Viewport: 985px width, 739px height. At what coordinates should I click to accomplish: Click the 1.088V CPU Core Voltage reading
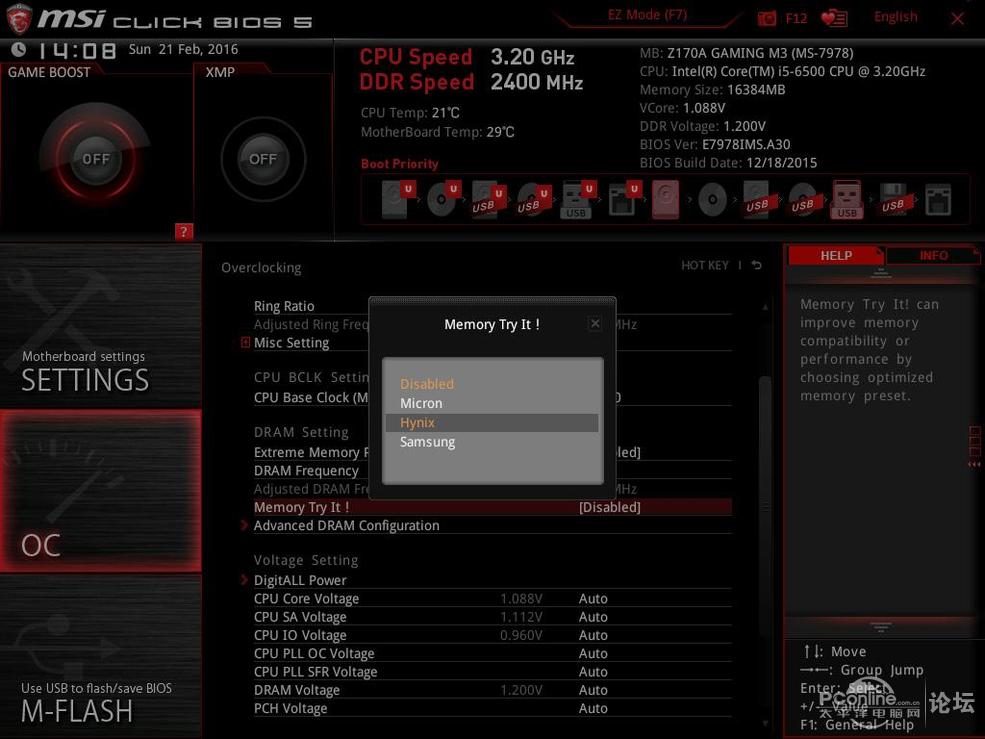click(521, 599)
